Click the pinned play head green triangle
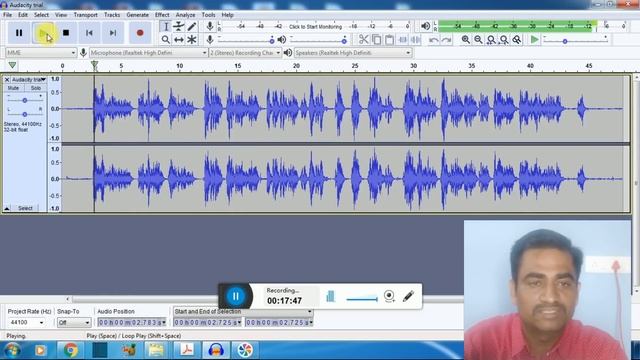 click(x=12, y=65)
